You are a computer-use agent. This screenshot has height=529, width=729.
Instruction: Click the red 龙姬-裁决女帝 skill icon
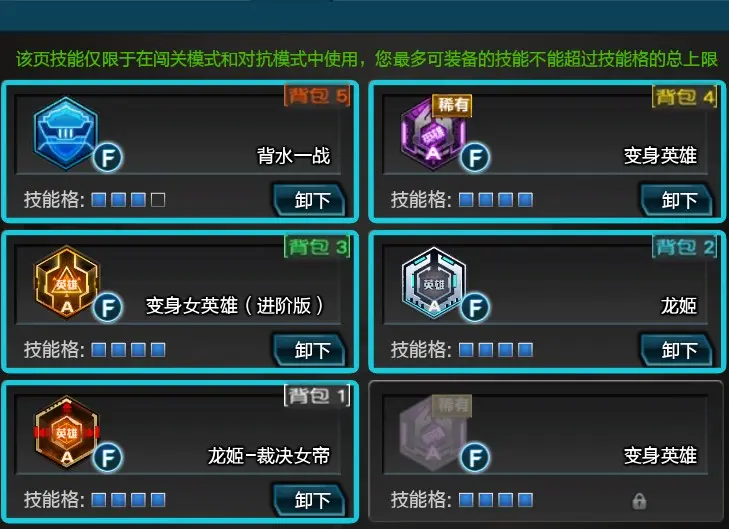click(x=66, y=432)
